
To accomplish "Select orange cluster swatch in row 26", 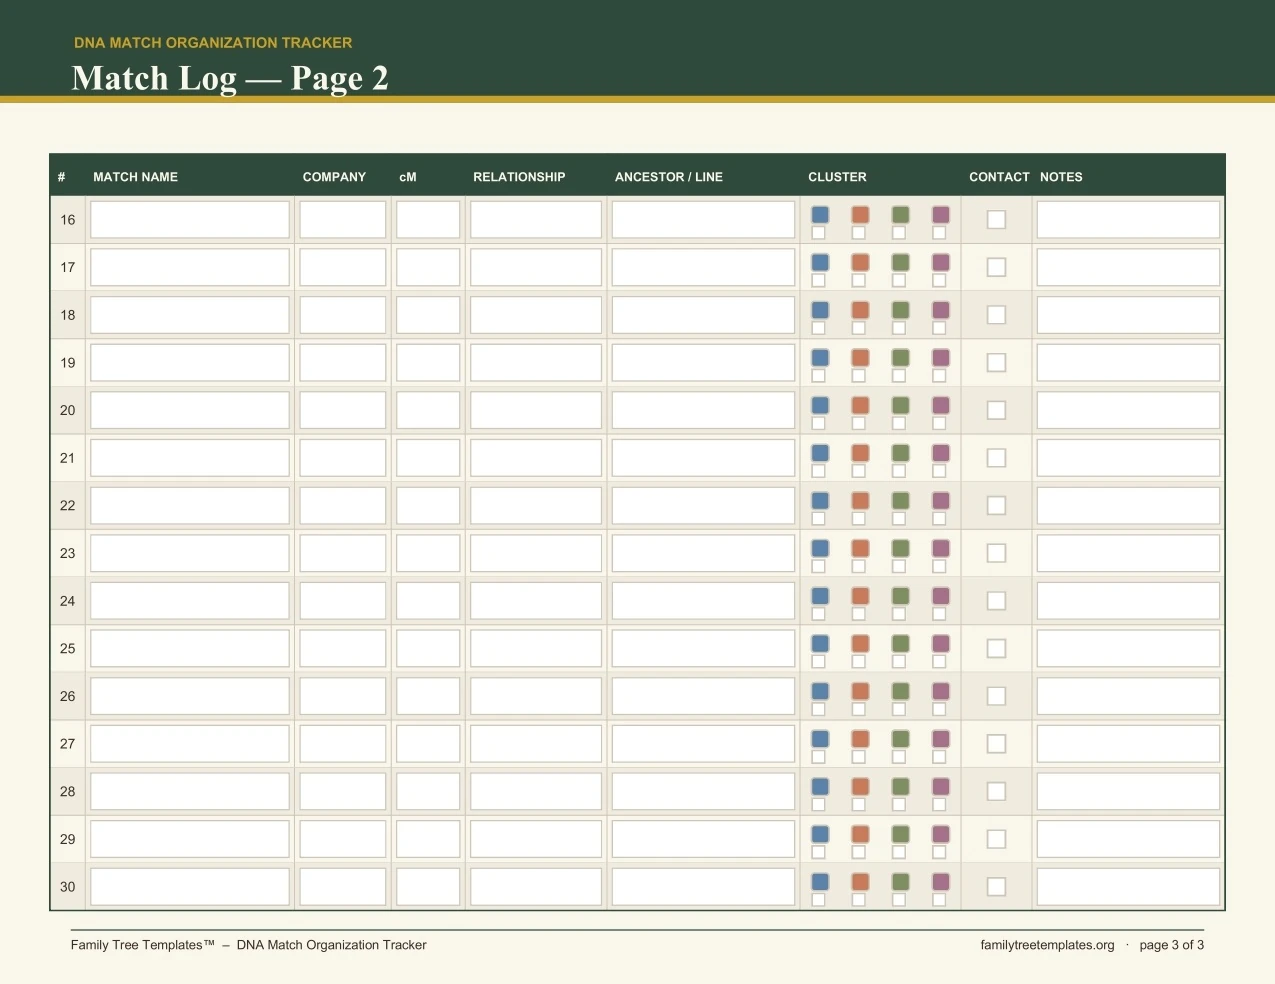I will click(860, 691).
